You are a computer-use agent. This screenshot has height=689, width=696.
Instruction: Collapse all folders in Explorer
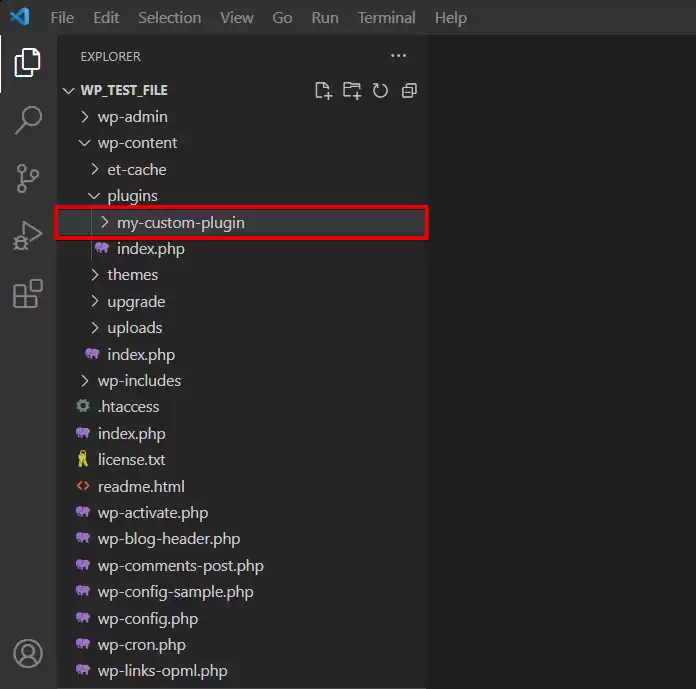tap(408, 91)
